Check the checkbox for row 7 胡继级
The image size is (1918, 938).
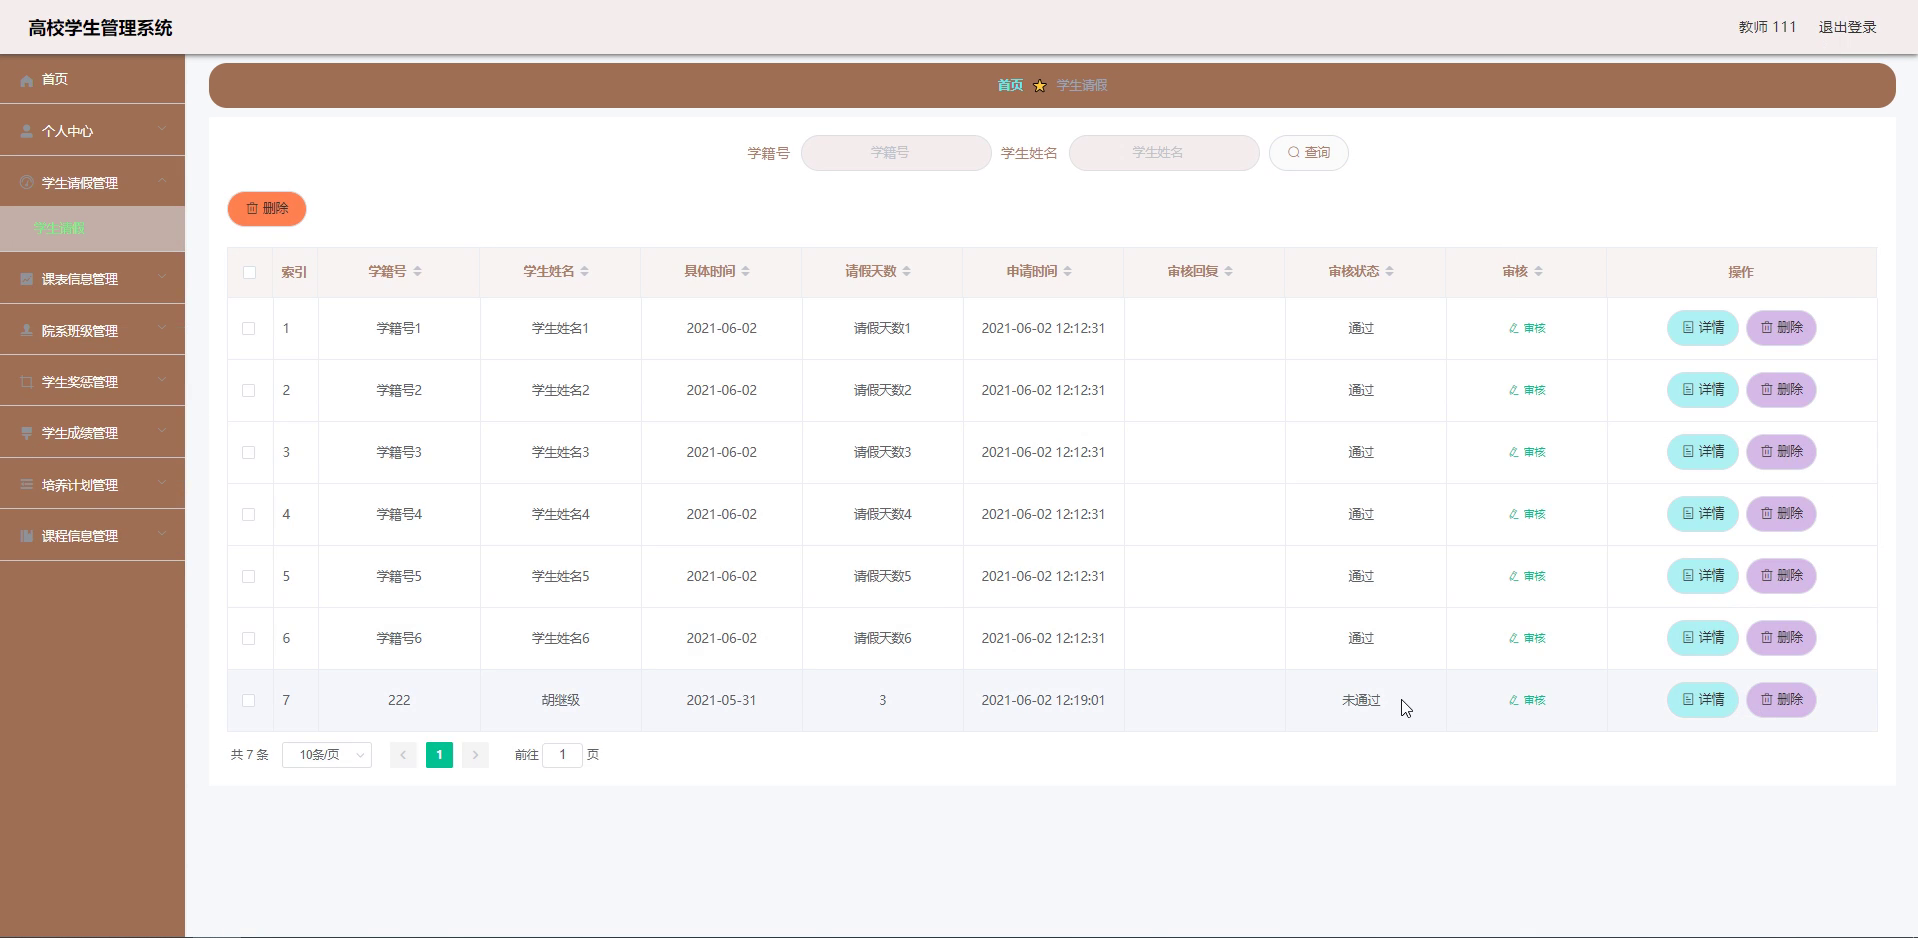pyautogui.click(x=249, y=700)
